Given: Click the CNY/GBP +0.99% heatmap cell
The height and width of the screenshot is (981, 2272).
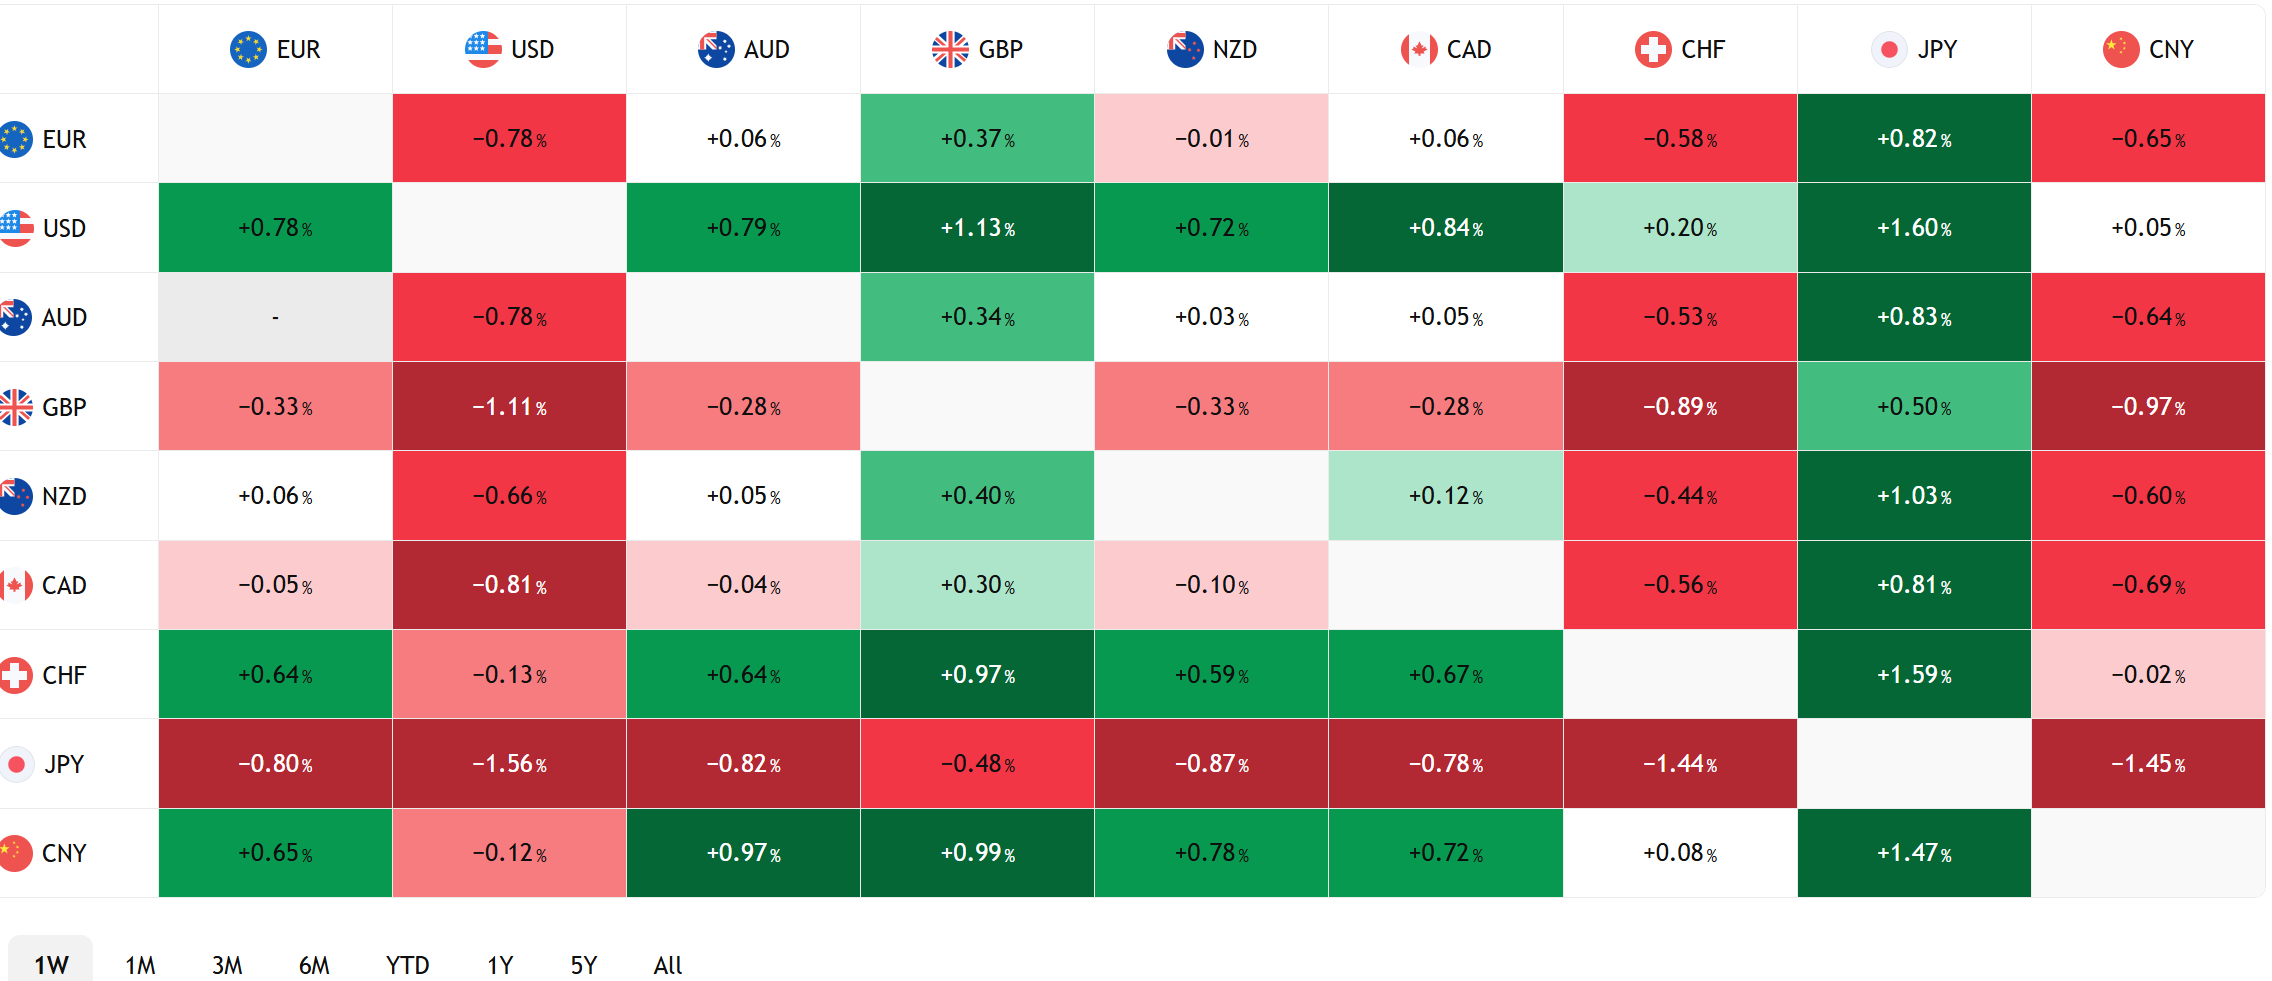Looking at the screenshot, I should 978,853.
